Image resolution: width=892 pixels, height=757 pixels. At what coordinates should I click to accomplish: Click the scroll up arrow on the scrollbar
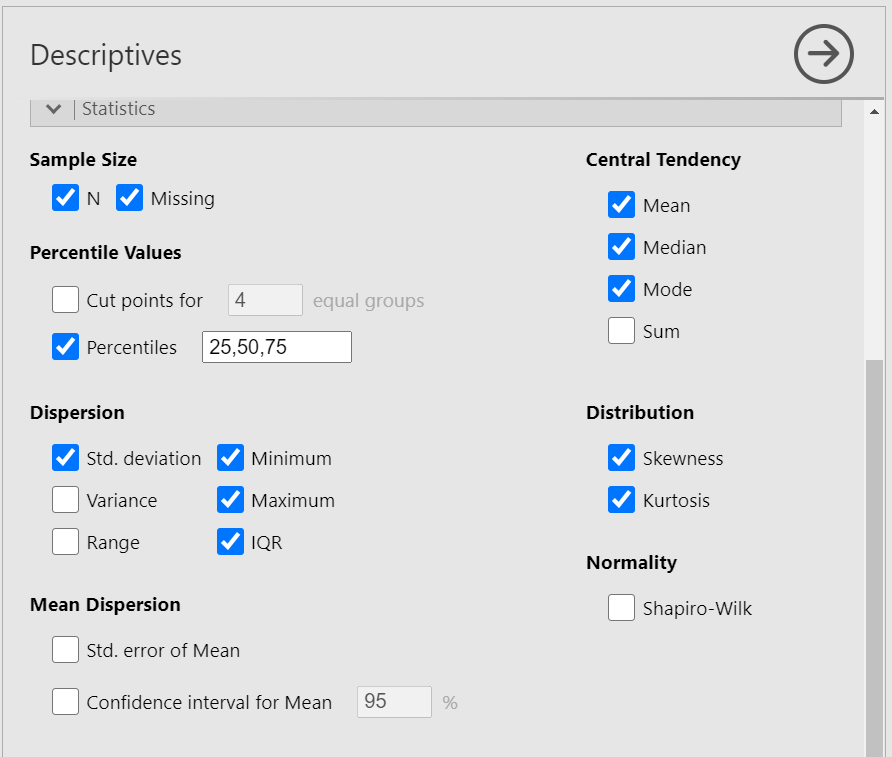(874, 111)
